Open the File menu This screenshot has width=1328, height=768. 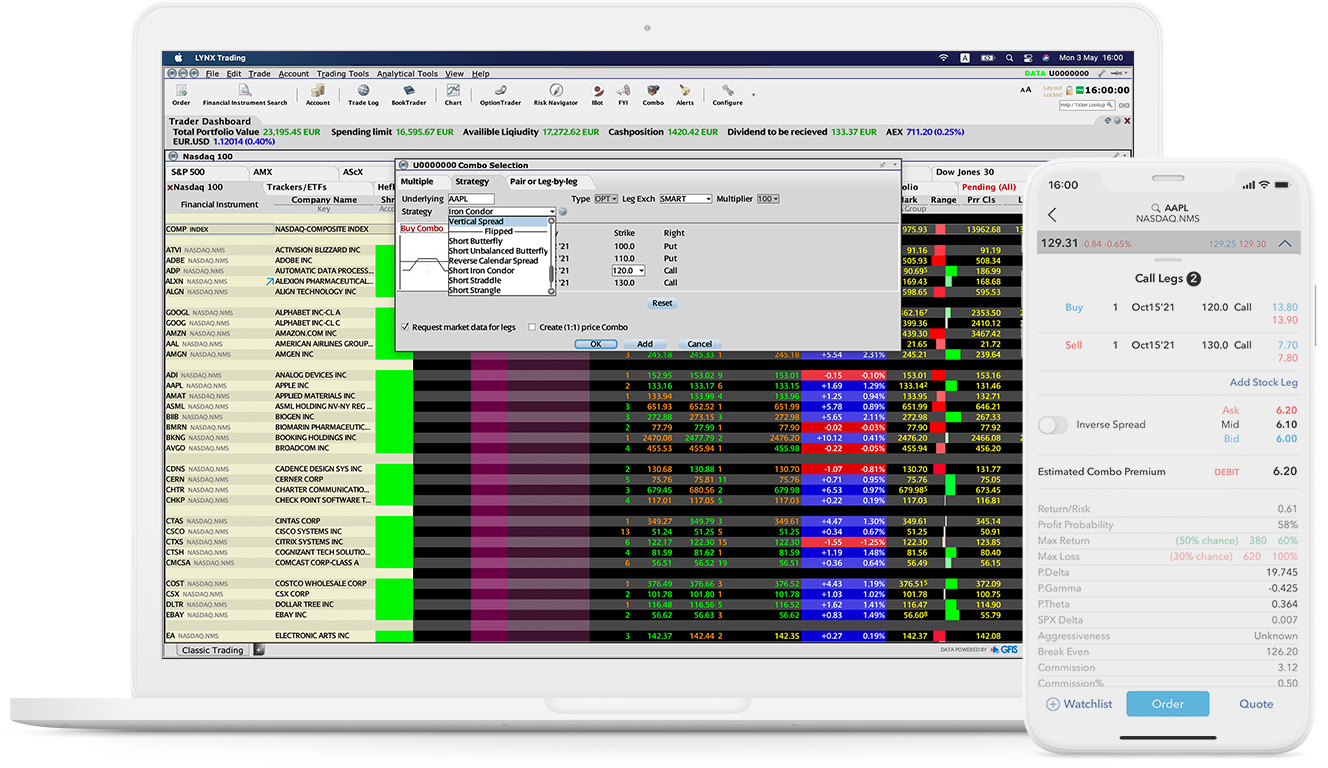pyautogui.click(x=212, y=74)
